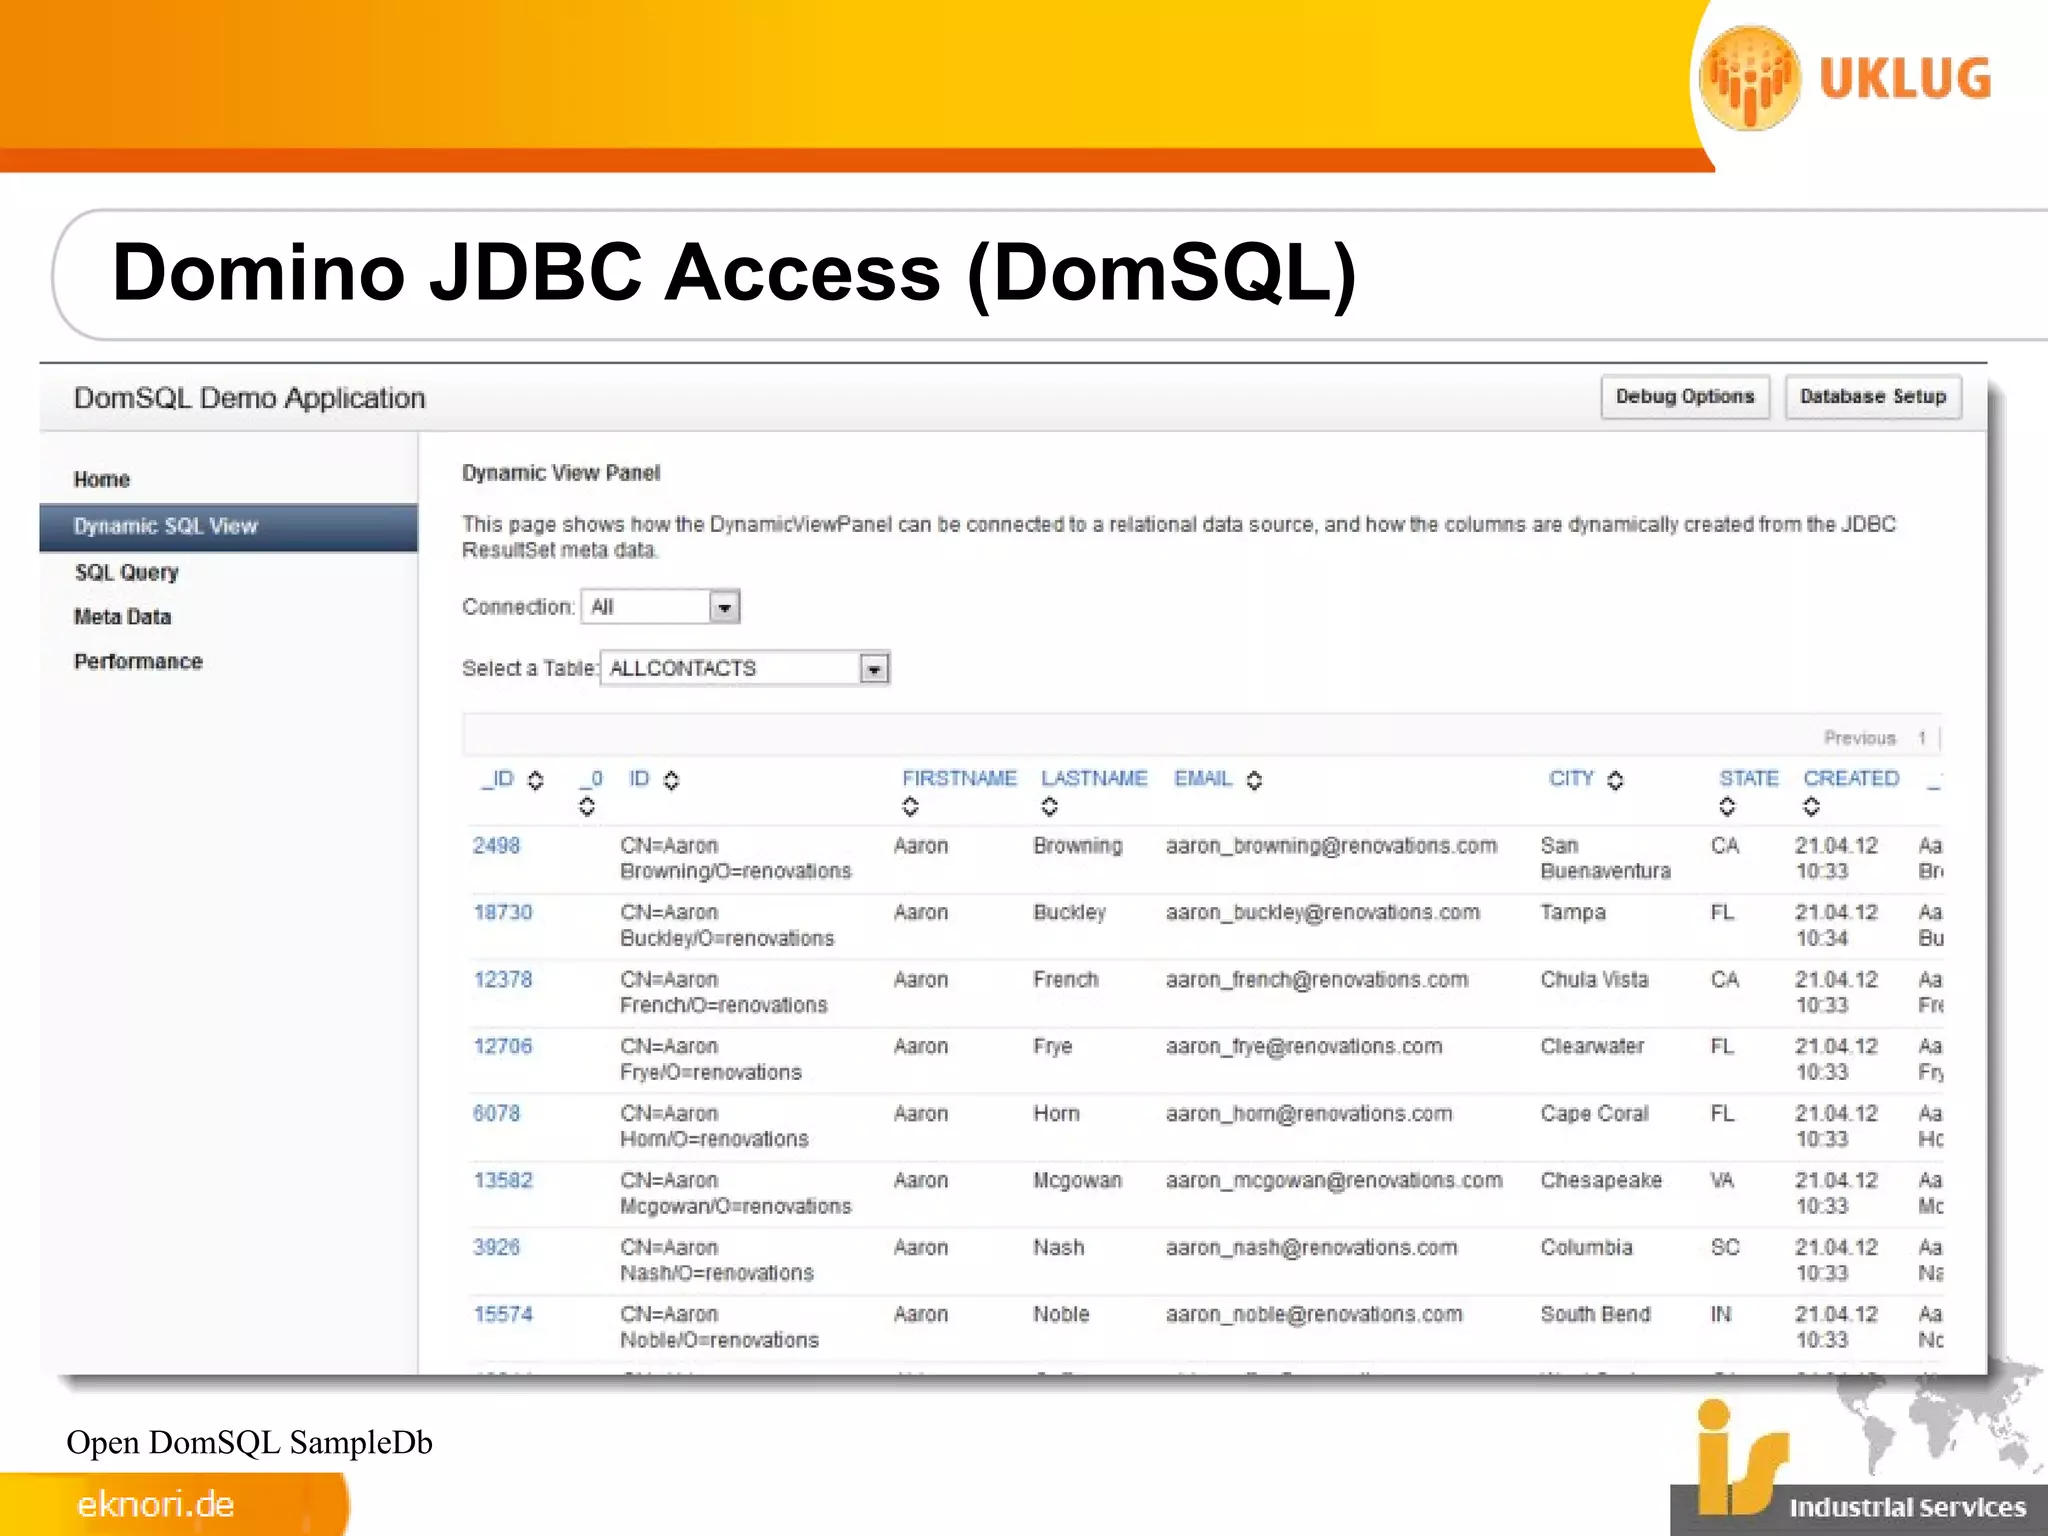Click the DomSQL Demo Application title
Viewport: 2048px width, 1536px height.
tap(250, 398)
